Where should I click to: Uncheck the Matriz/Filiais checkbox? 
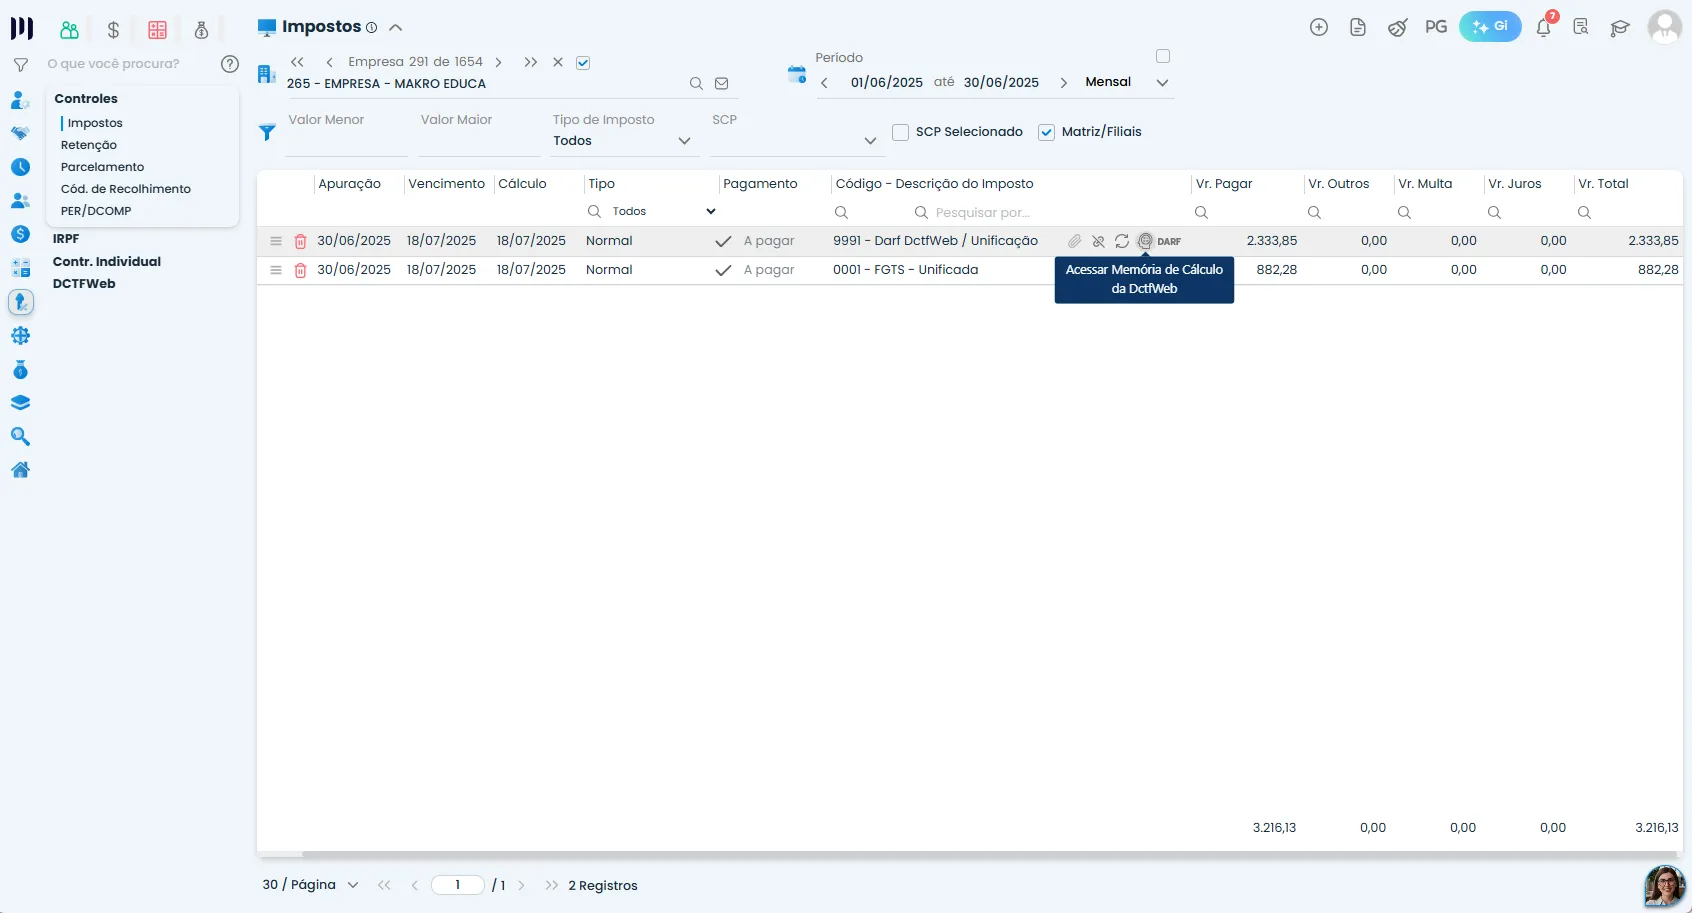pyautogui.click(x=1046, y=132)
